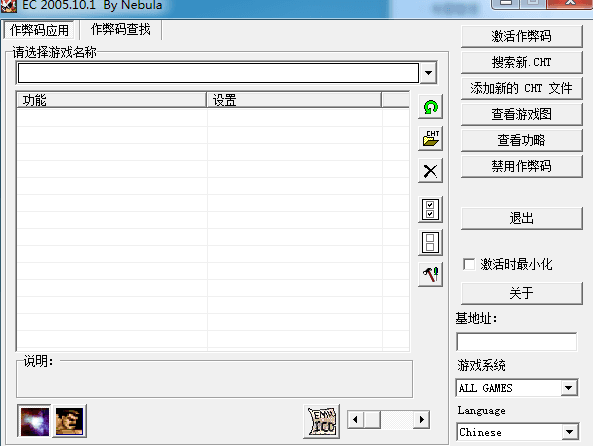Select the 作弊码应用 tab
Image resolution: width=593 pixels, height=446 pixels.
39,30
